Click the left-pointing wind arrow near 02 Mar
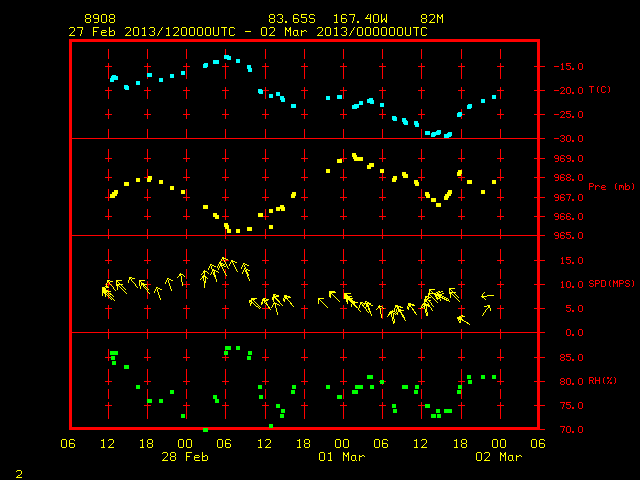This screenshot has width=640, height=480. pos(487,296)
